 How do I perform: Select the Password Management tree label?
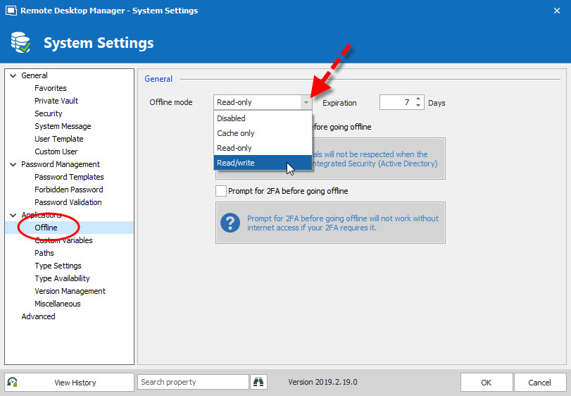(60, 165)
